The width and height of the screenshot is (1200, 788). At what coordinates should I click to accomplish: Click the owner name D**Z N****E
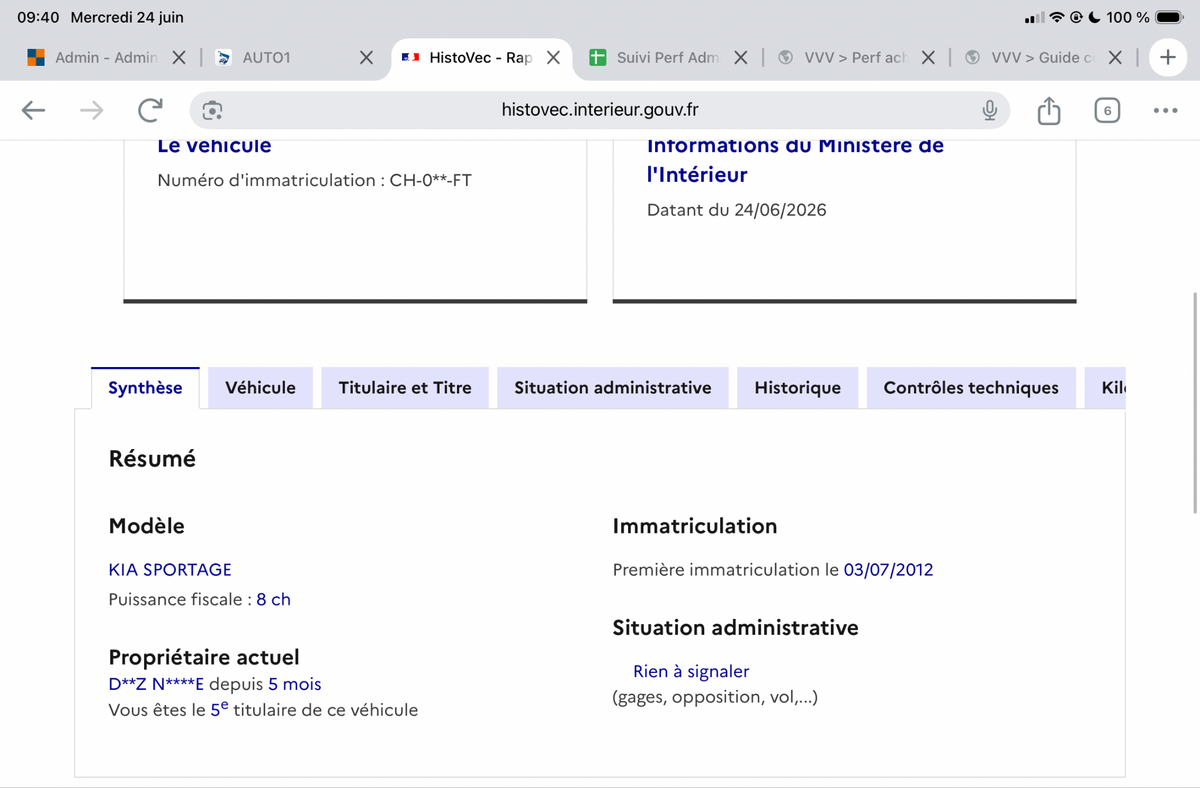tap(156, 685)
